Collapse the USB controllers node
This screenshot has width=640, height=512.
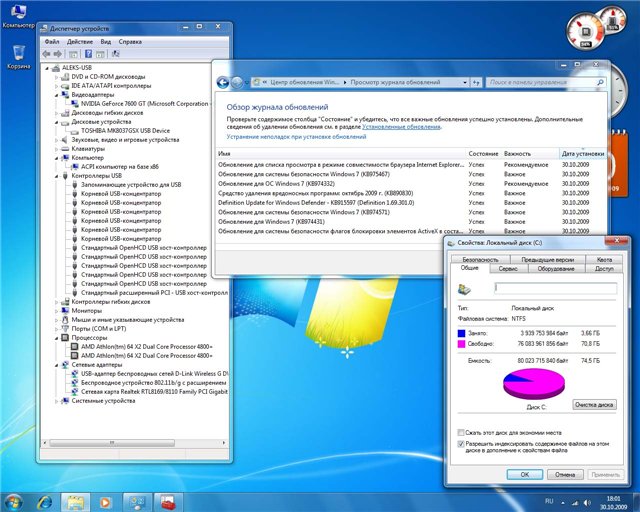pos(56,176)
